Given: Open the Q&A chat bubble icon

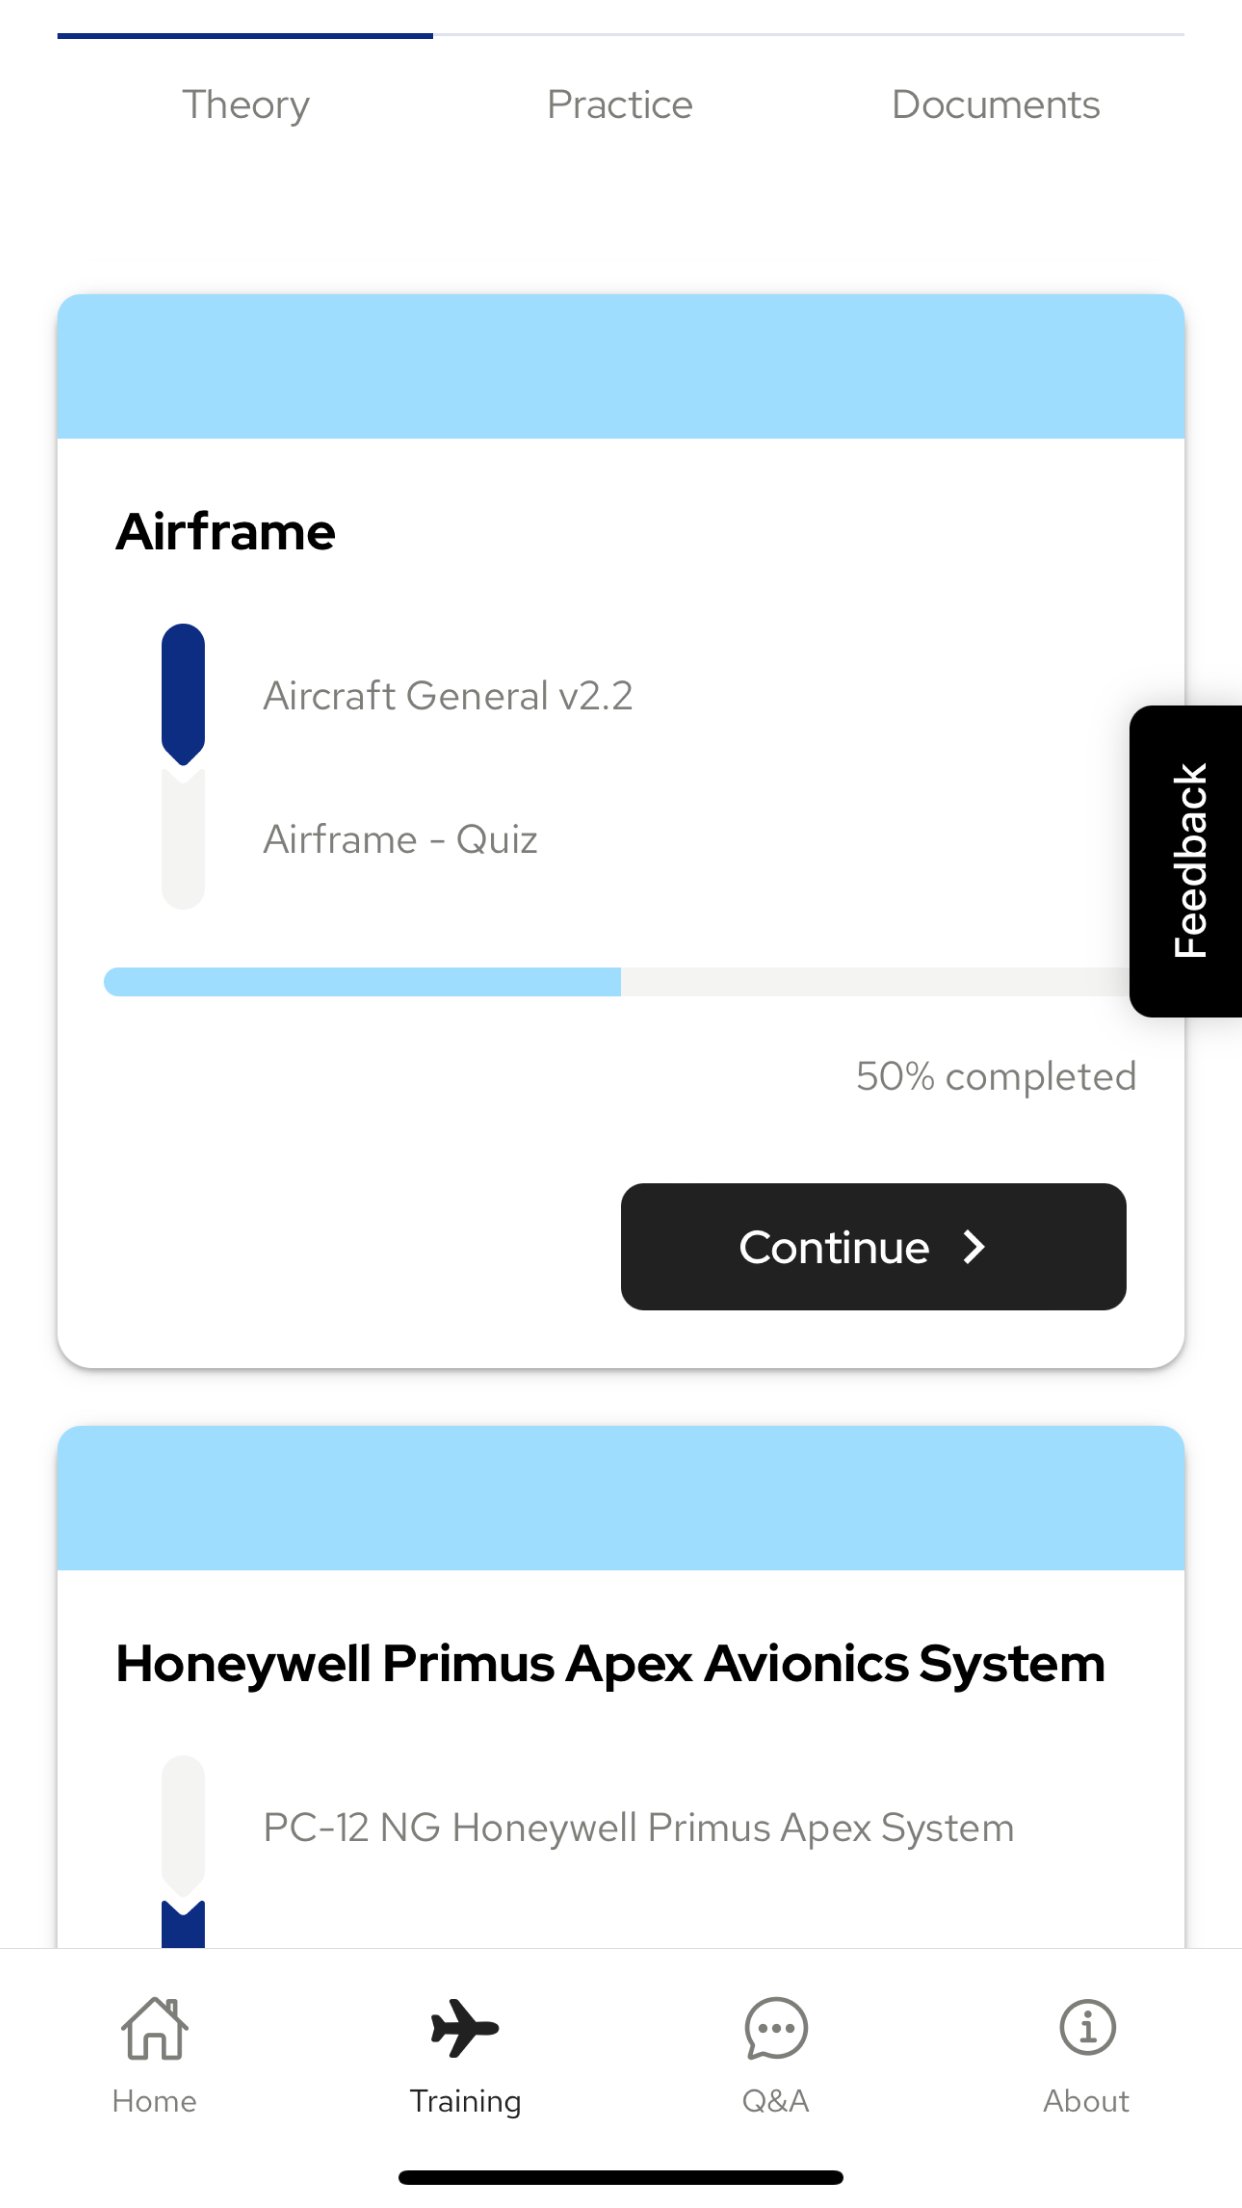Looking at the screenshot, I should (776, 2029).
